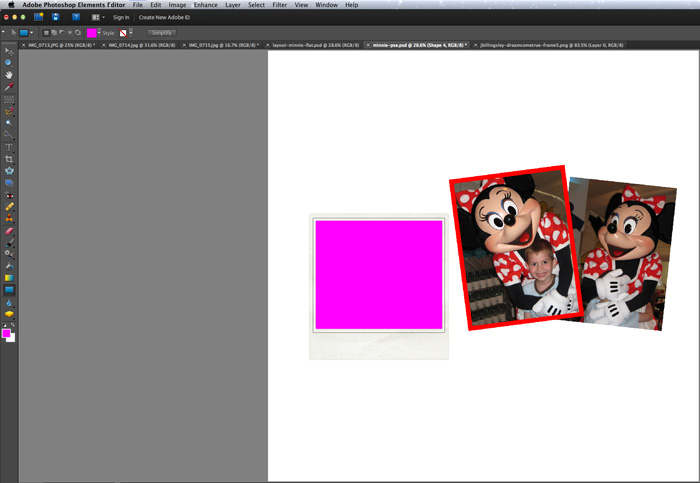Select the Gradient tool
The height and width of the screenshot is (483, 700).
(8, 278)
